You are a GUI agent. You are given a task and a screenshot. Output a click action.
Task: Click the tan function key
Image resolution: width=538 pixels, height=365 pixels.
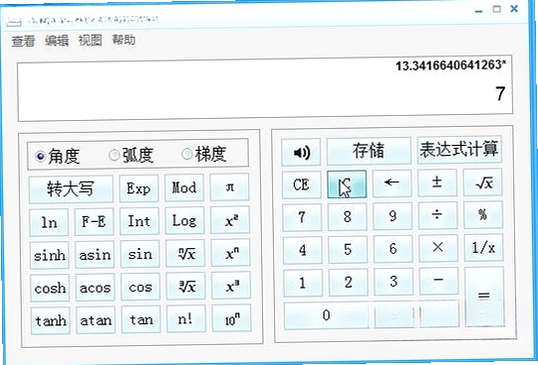pos(141,319)
